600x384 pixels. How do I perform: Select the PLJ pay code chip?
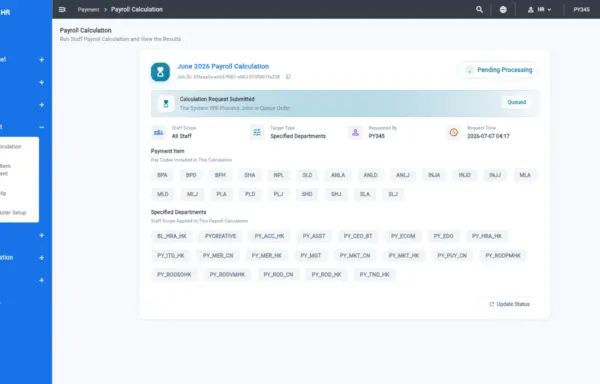click(x=278, y=194)
